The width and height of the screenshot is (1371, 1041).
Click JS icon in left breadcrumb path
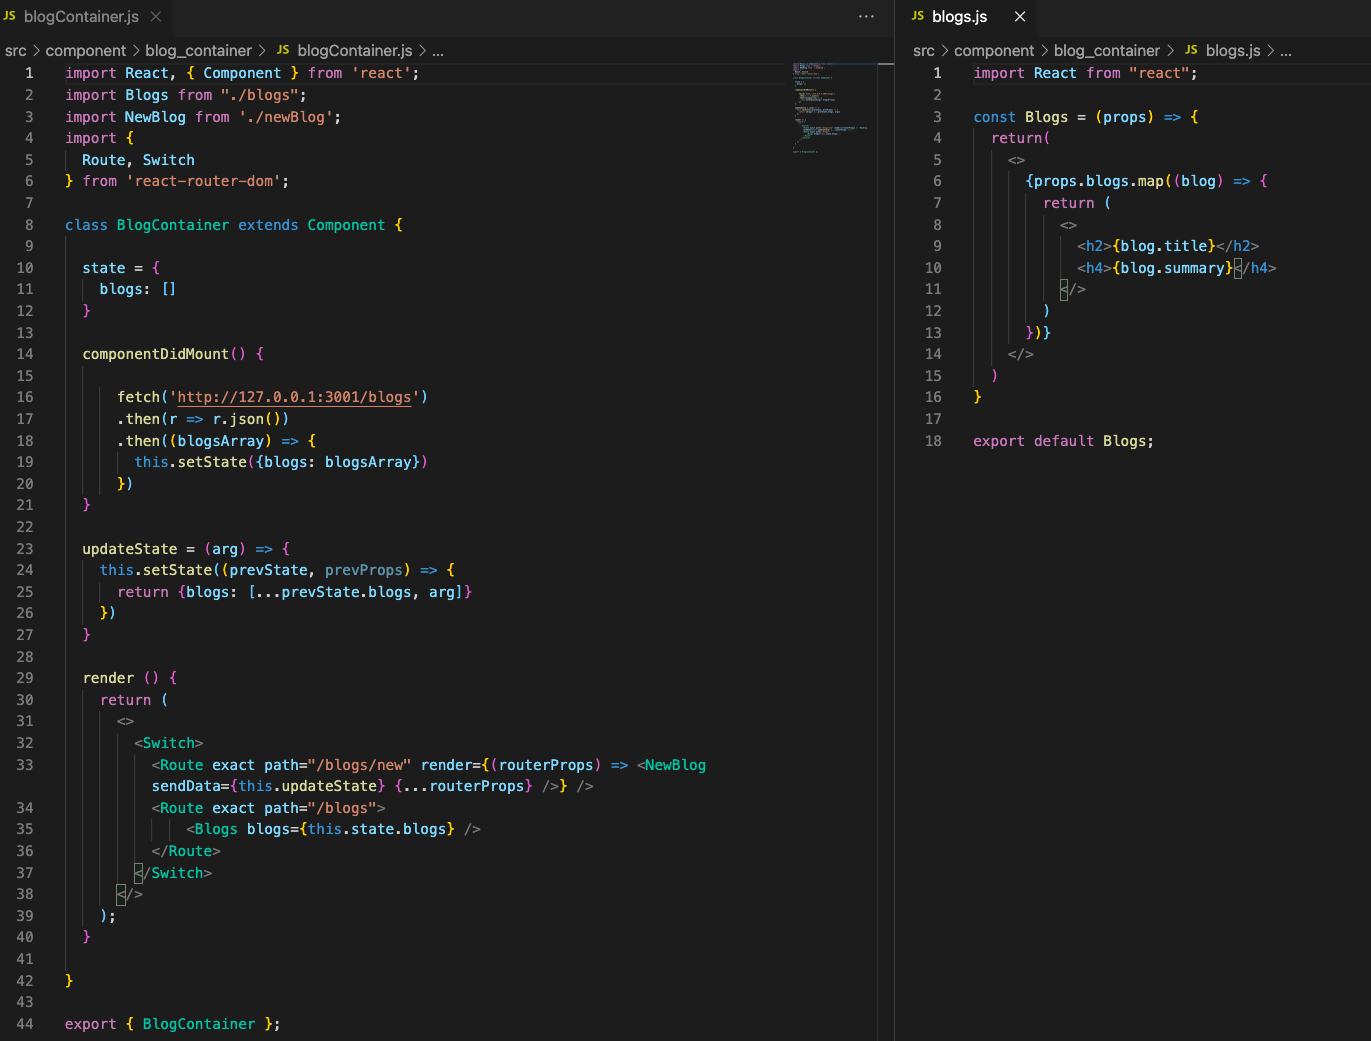pyautogui.click(x=283, y=50)
